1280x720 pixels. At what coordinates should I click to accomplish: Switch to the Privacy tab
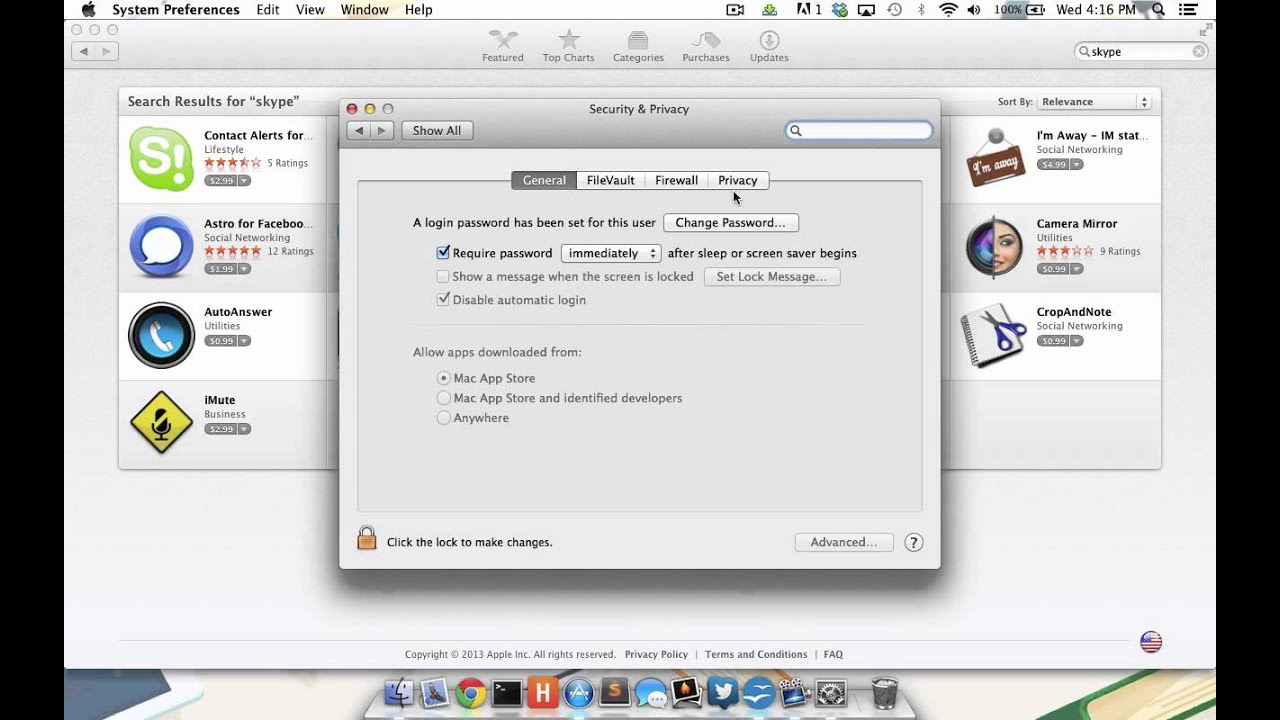738,180
